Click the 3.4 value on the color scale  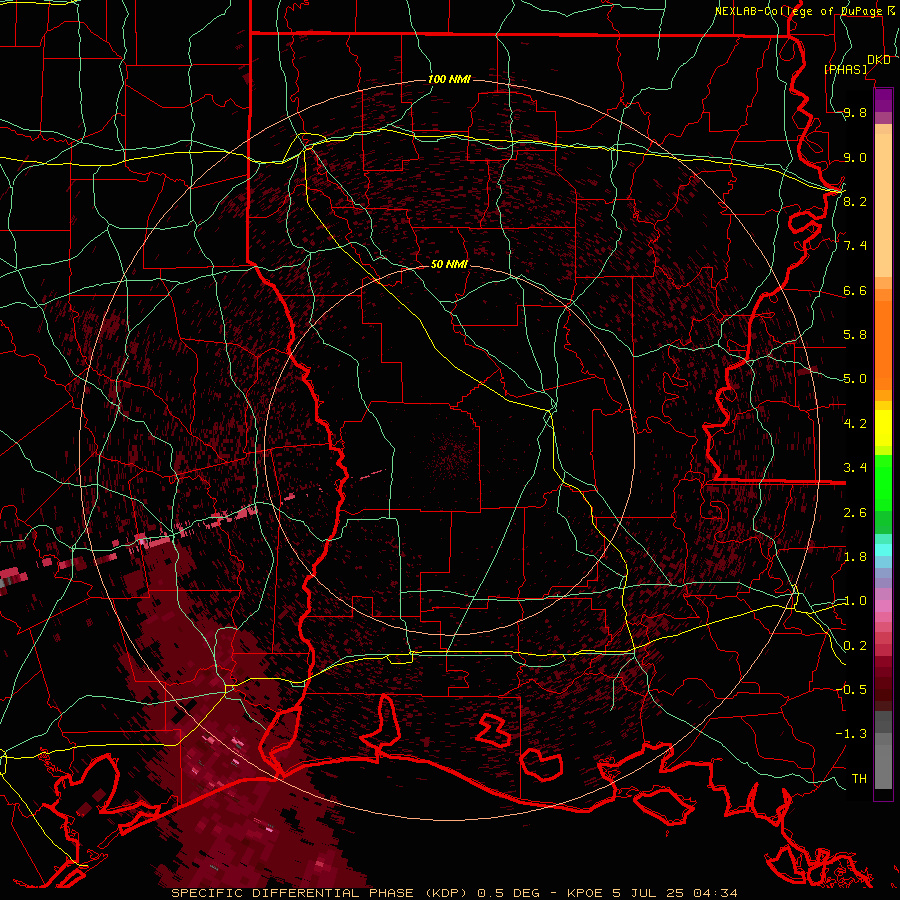pos(855,468)
